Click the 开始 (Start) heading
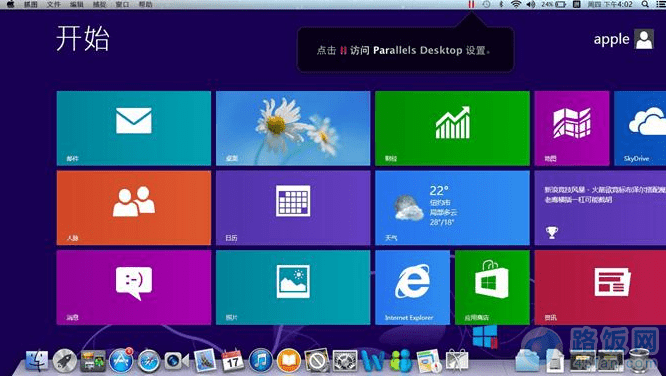 click(83, 38)
